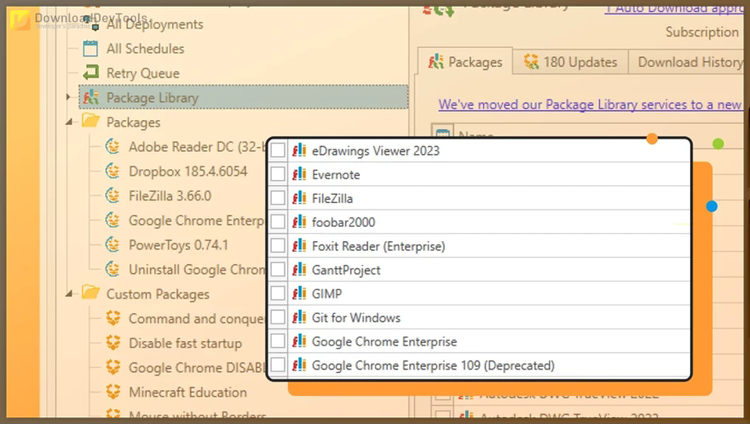Open the Auto Download approvals link
This screenshot has width=750, height=424.
674,9
